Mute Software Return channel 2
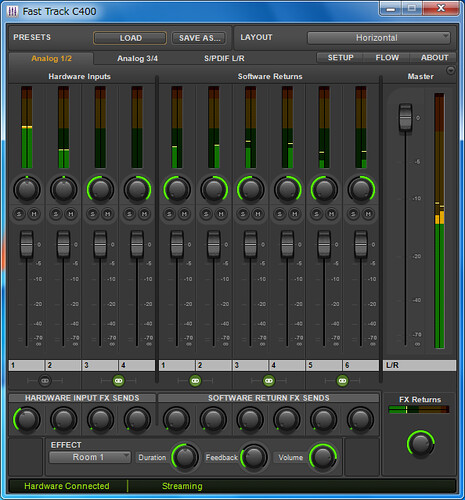This screenshot has width=465, height=500. [x=221, y=214]
